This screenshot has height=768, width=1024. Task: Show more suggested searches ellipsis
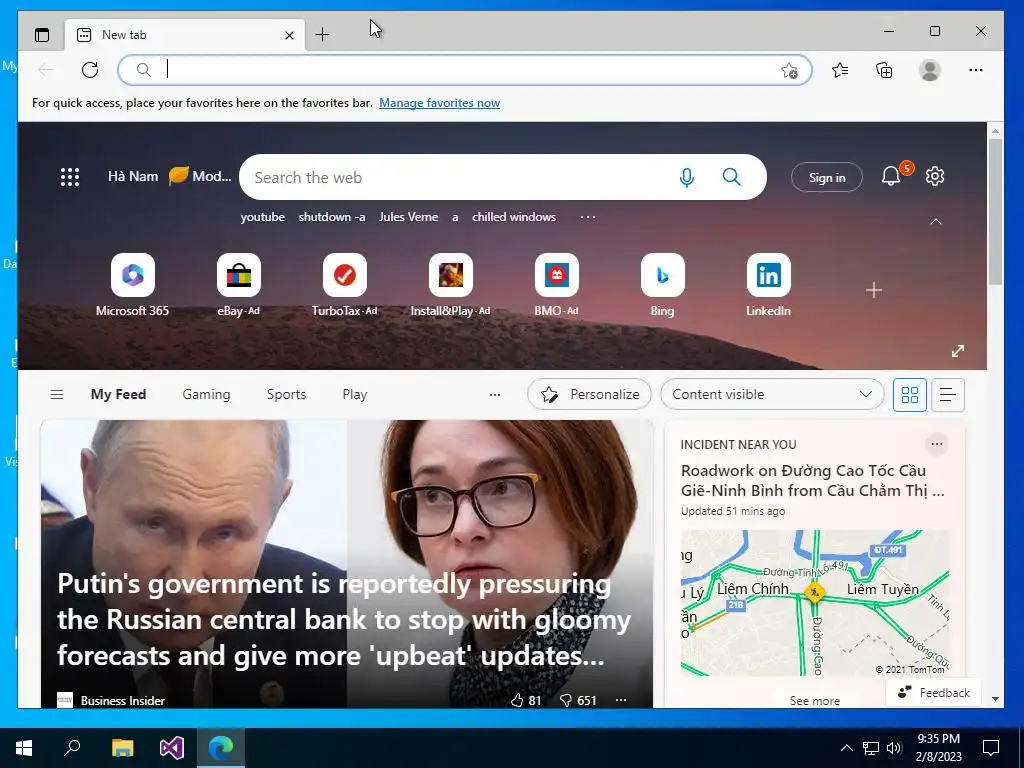point(588,217)
